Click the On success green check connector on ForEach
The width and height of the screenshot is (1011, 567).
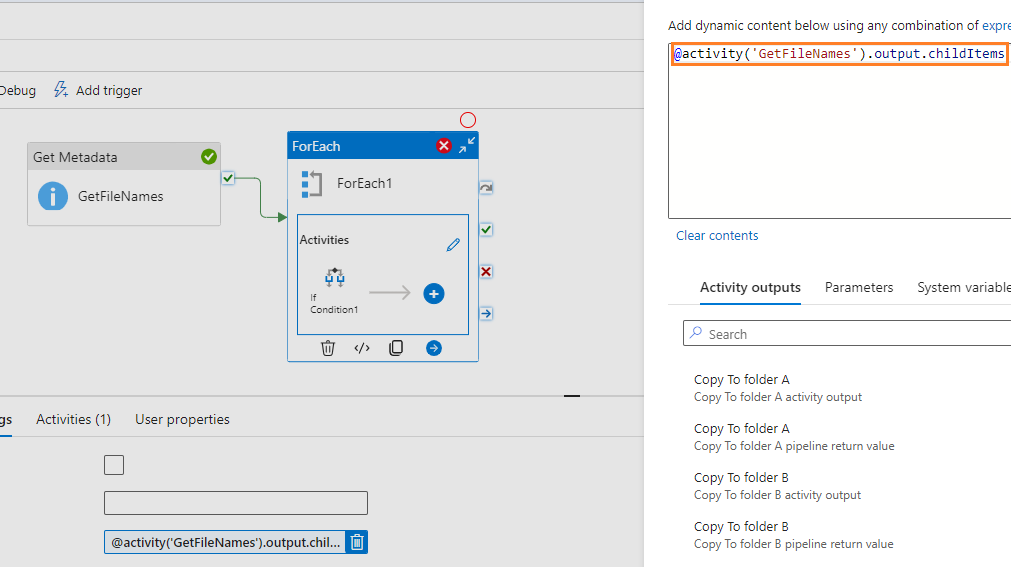pyautogui.click(x=486, y=230)
